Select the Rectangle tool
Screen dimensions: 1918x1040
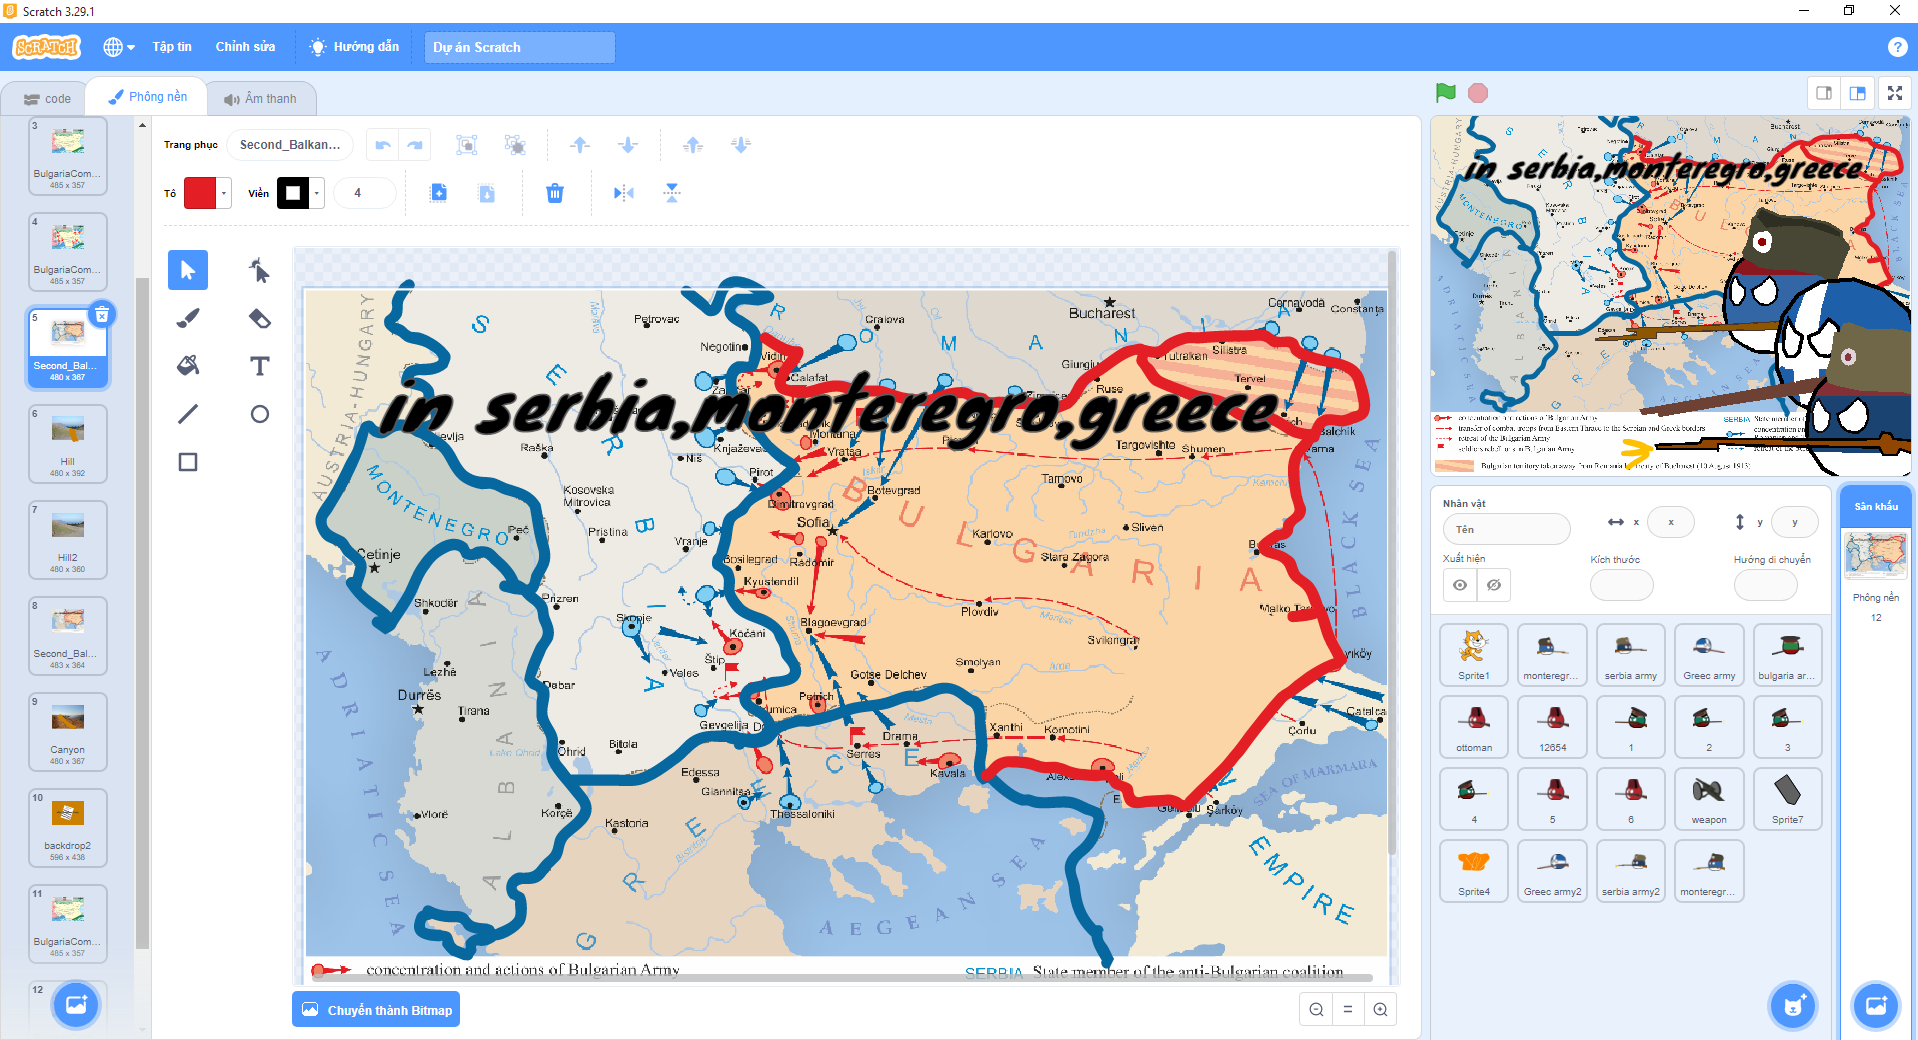(x=188, y=462)
